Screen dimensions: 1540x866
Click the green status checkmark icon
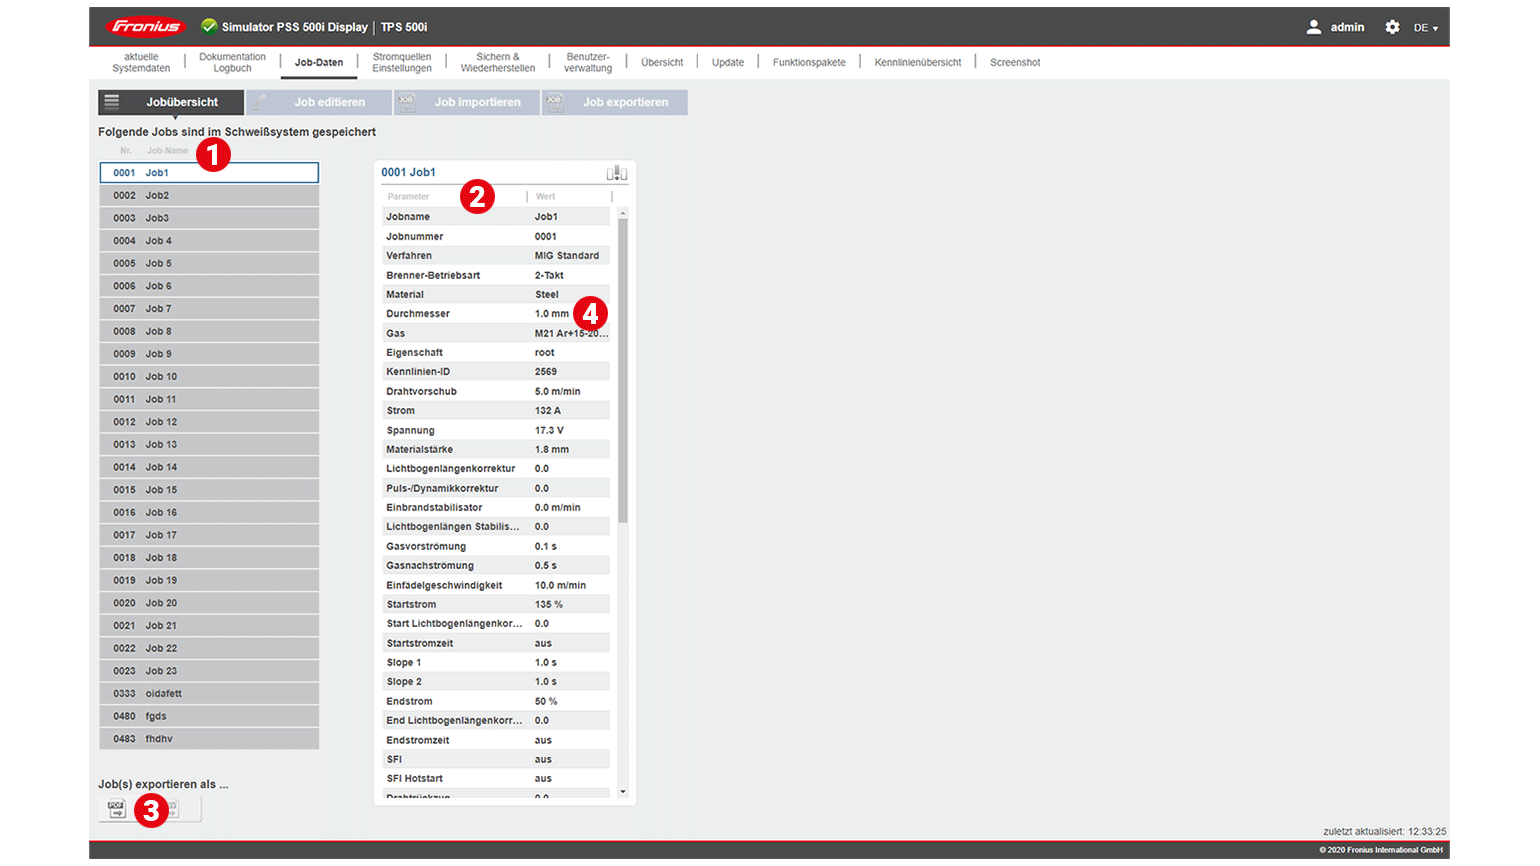[x=209, y=27]
